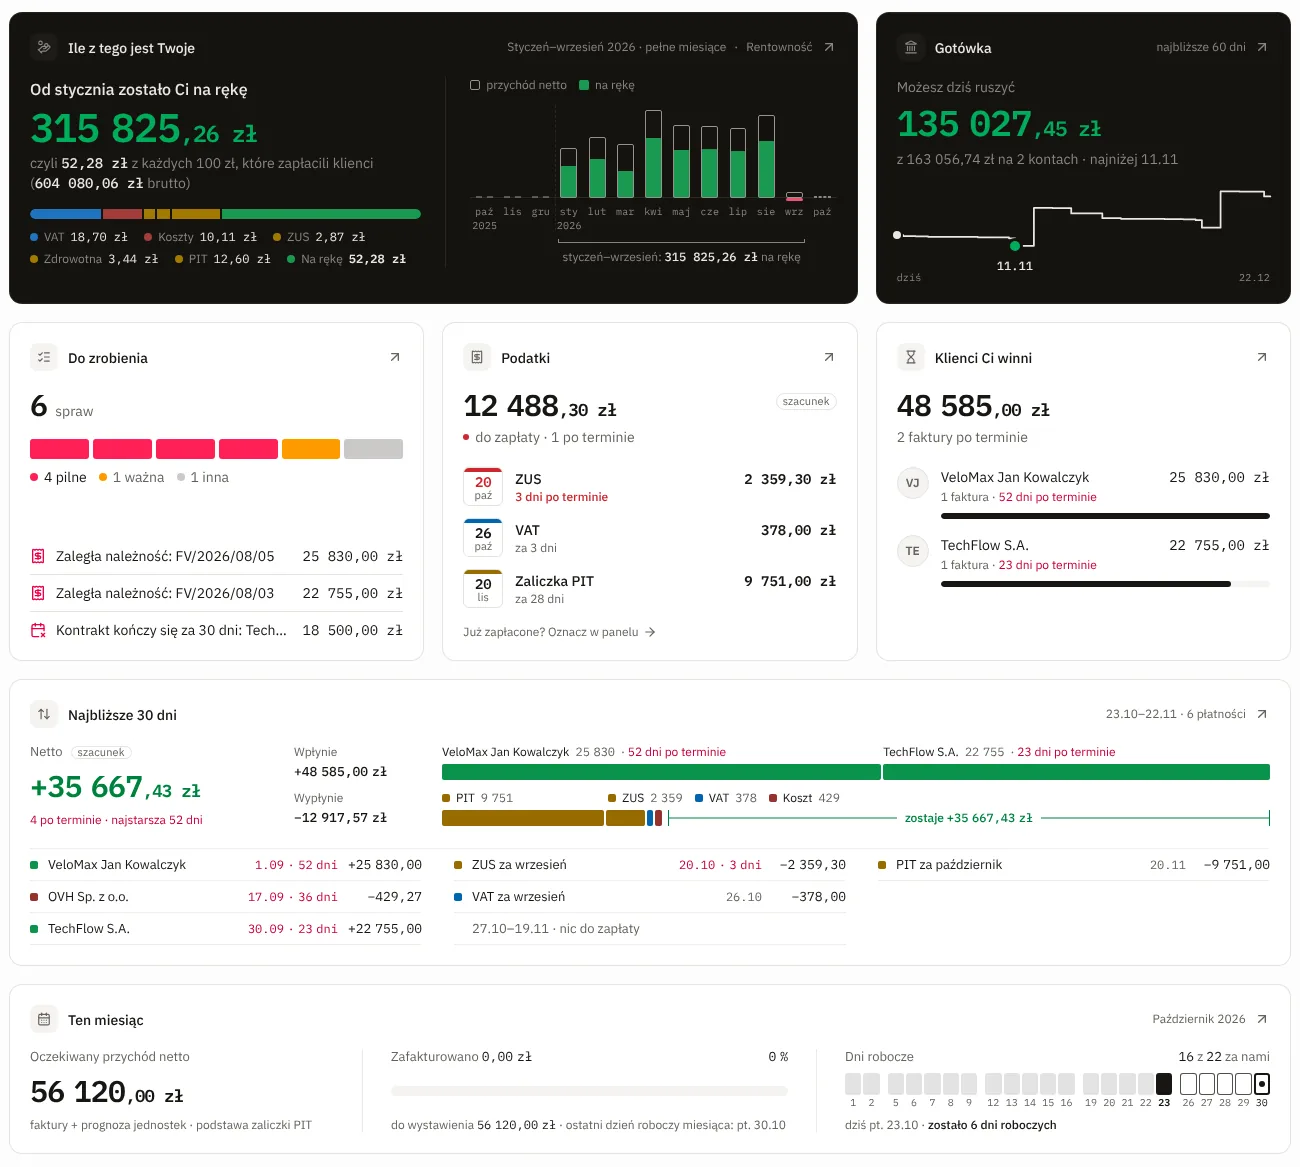
Task: Click the checklist icon beside Do zrobienia
Action: click(x=44, y=357)
